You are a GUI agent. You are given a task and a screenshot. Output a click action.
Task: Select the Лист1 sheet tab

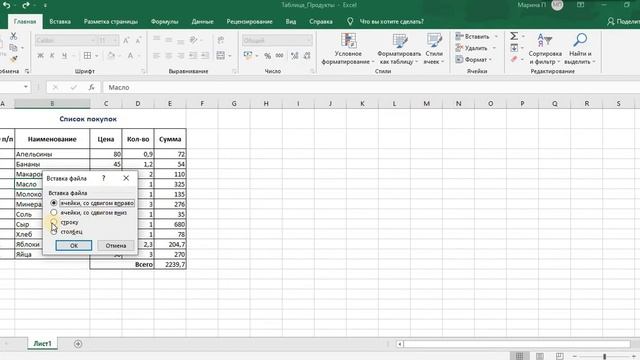tap(42, 344)
